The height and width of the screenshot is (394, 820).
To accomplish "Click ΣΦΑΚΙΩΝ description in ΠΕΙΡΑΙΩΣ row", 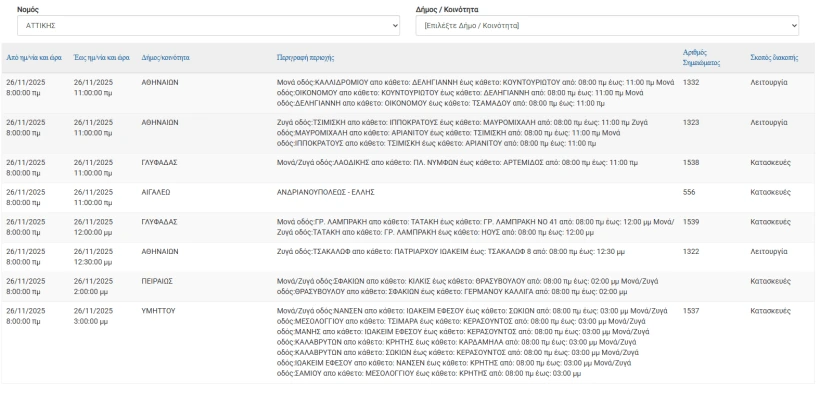I will click(x=468, y=287).
